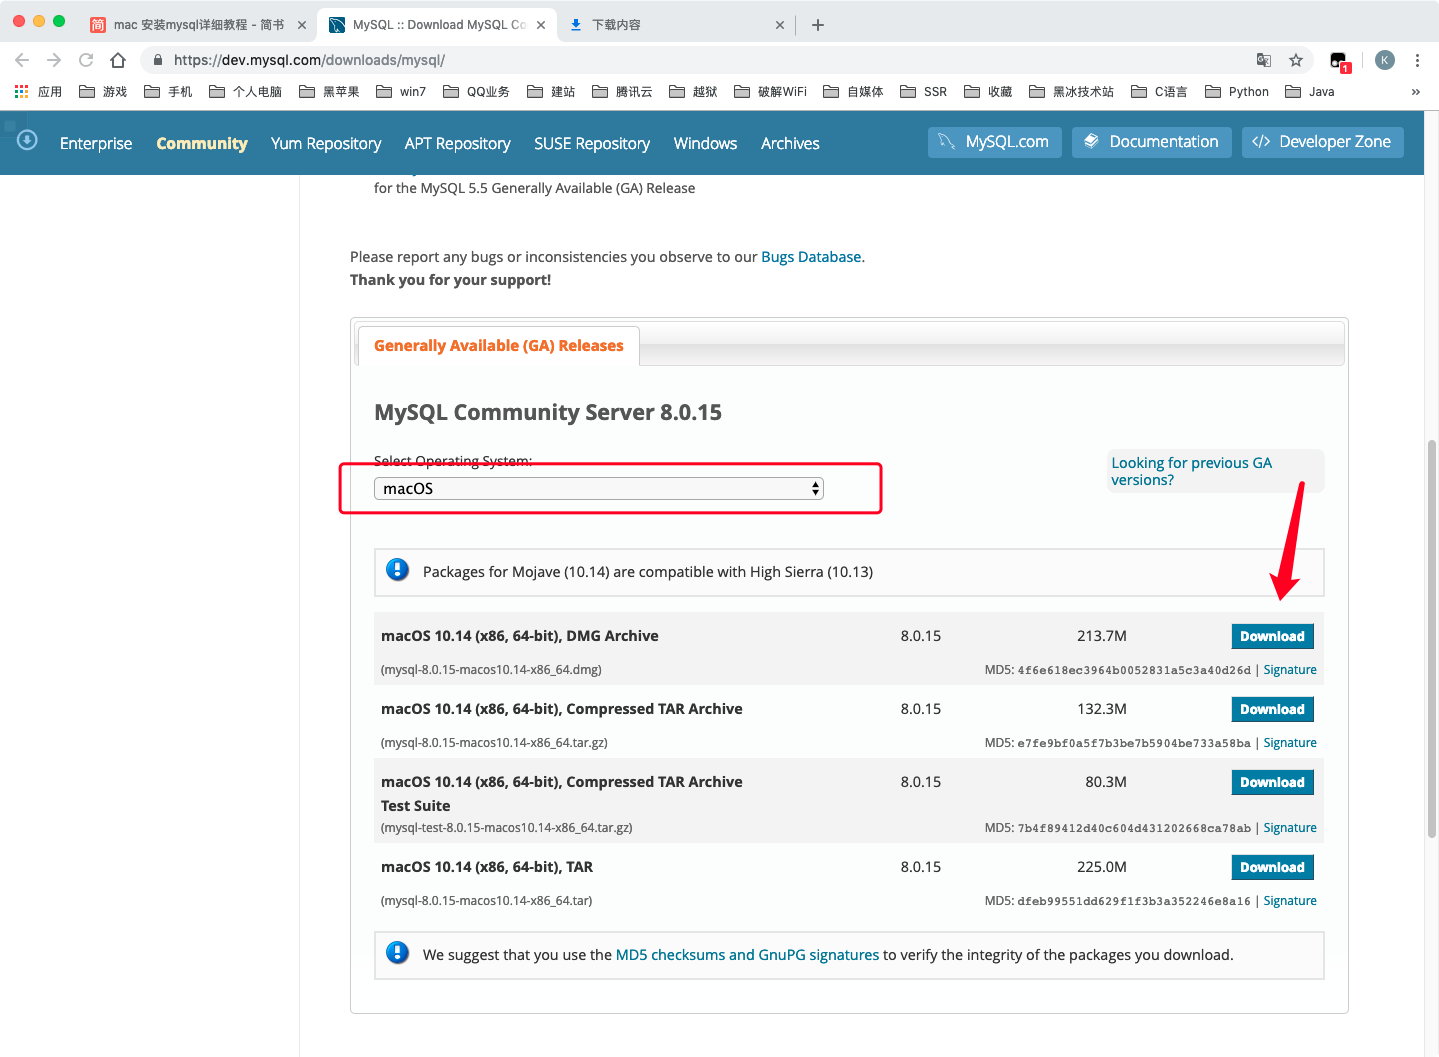The width and height of the screenshot is (1439, 1057).
Task: Close the 简书 mysql tutorial tab
Action: coord(302,25)
